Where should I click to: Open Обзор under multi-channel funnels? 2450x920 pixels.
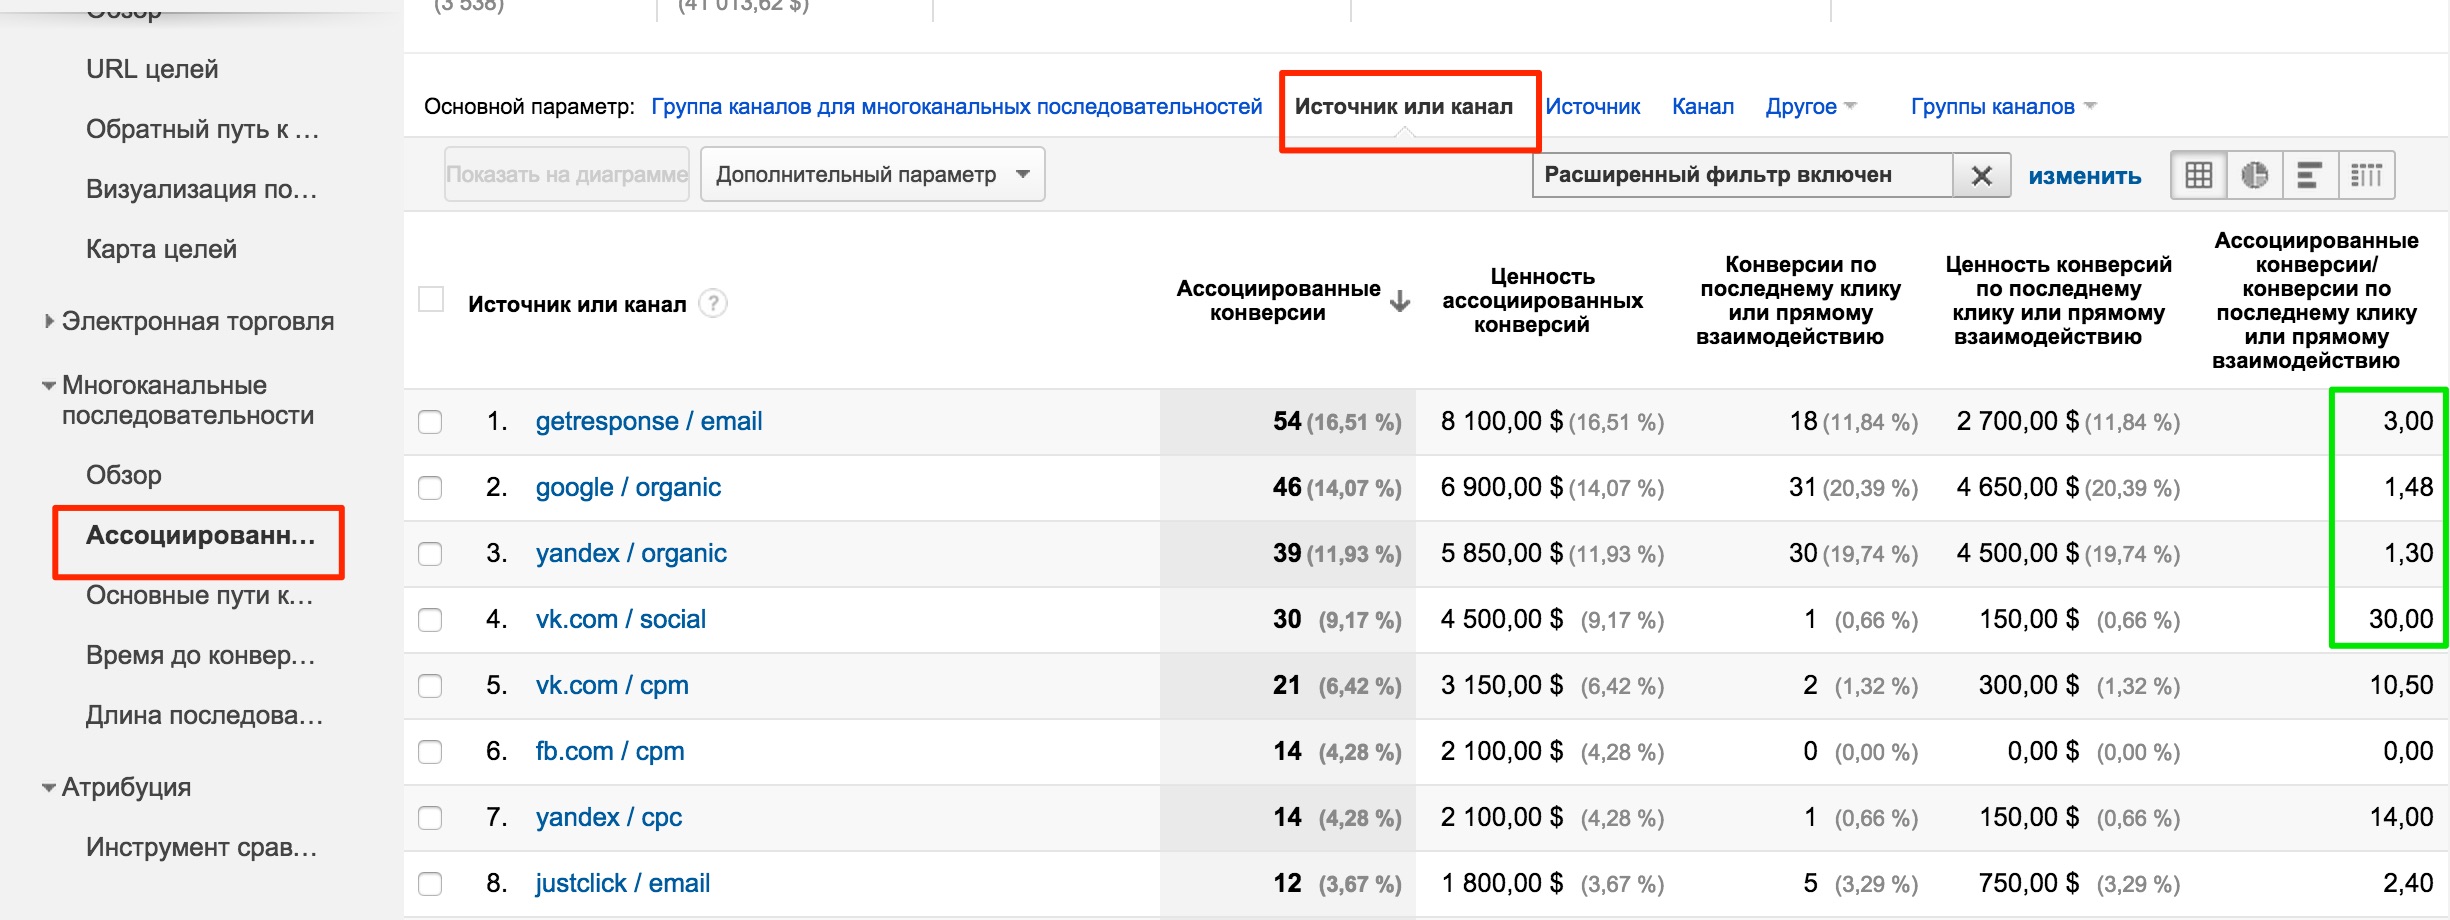coord(124,475)
